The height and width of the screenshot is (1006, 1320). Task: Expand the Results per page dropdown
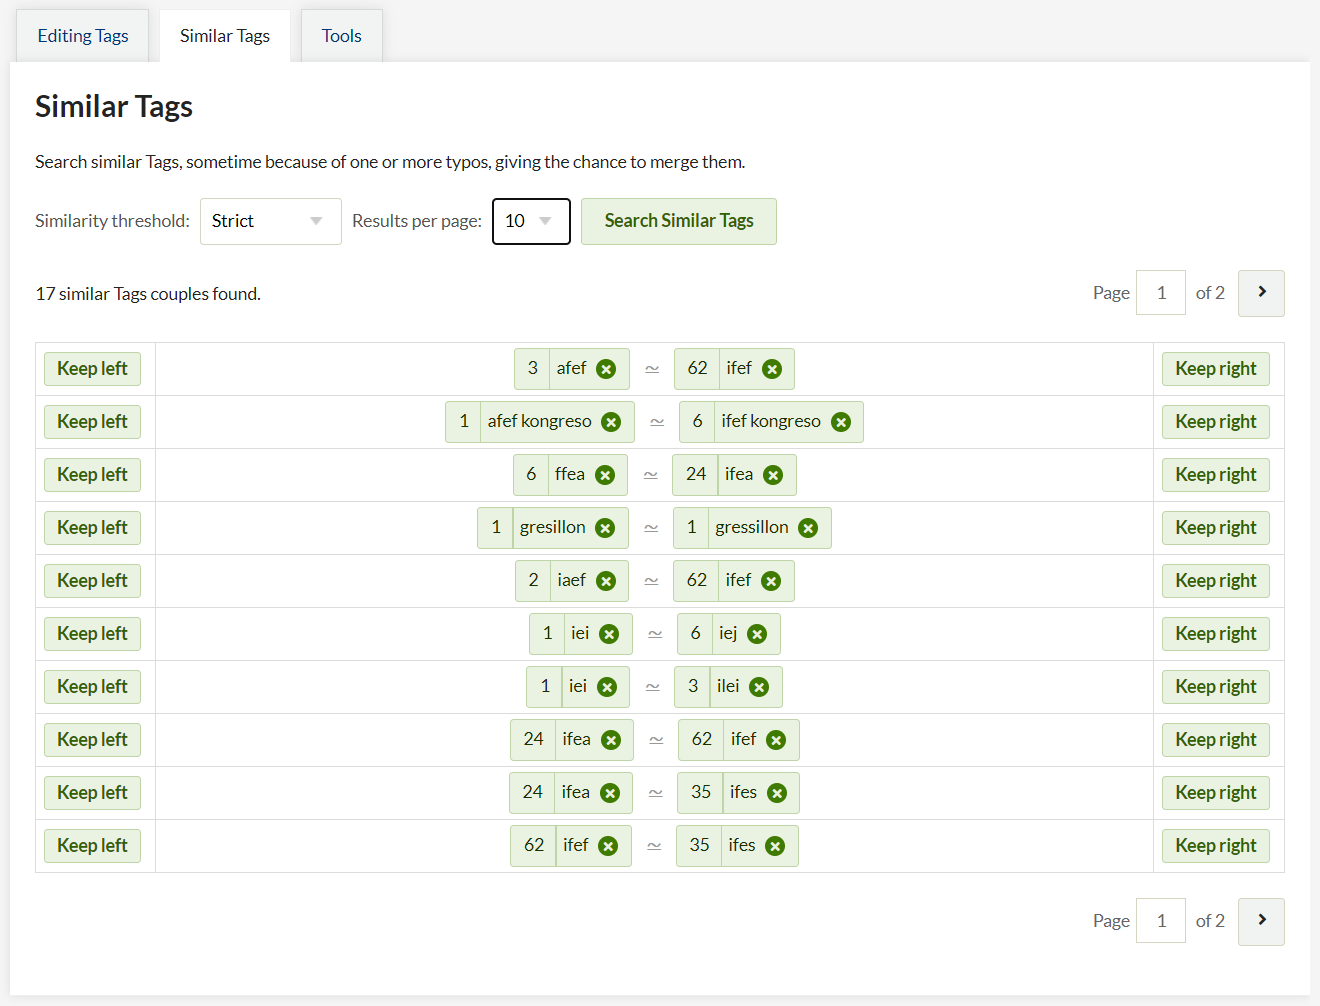(x=530, y=221)
